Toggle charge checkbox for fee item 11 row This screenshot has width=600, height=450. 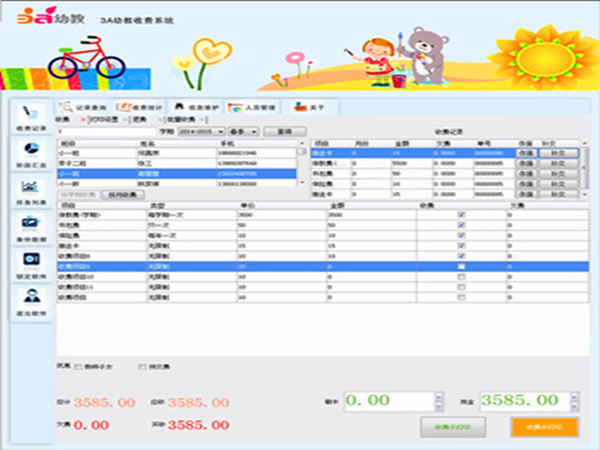[x=461, y=287]
